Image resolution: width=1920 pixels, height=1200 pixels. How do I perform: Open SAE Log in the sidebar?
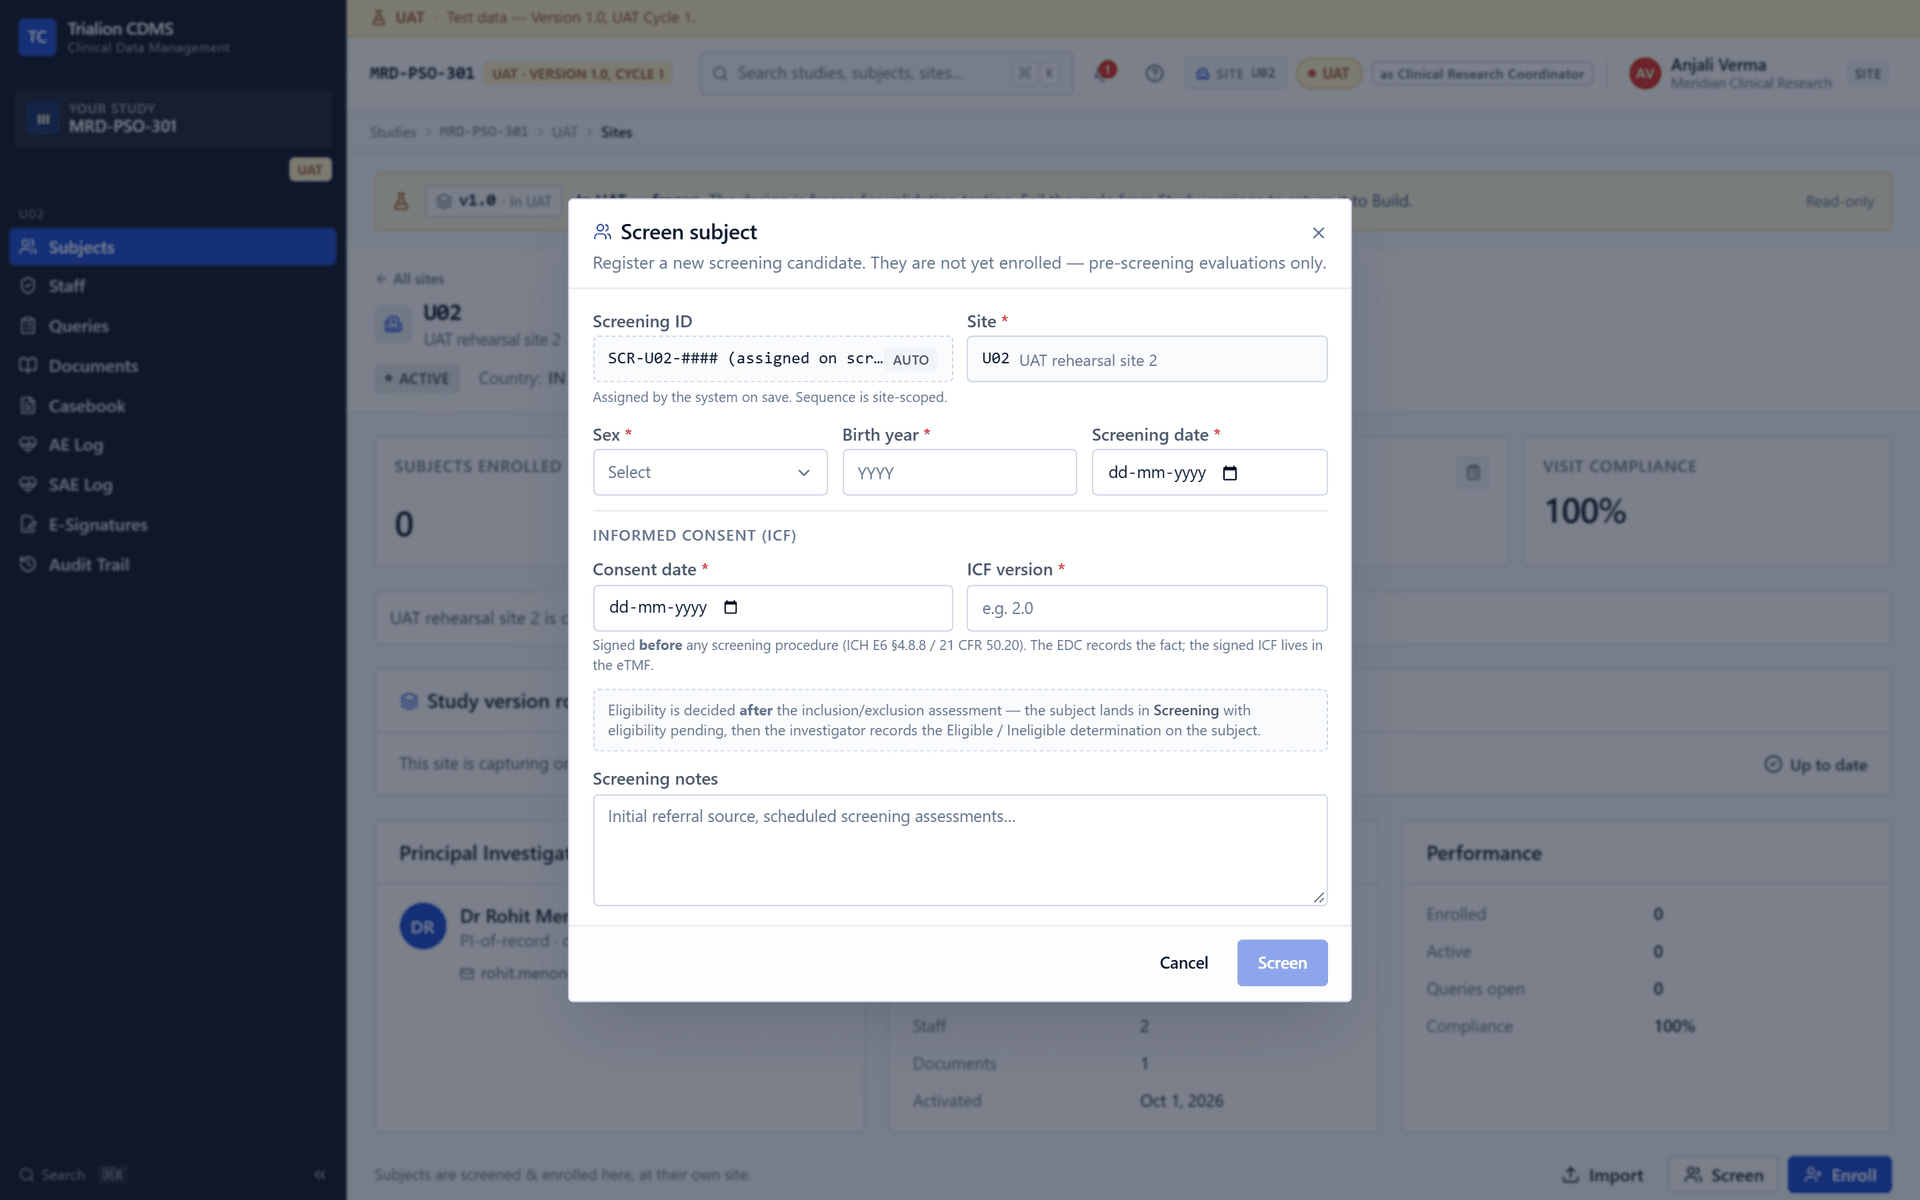(172, 485)
